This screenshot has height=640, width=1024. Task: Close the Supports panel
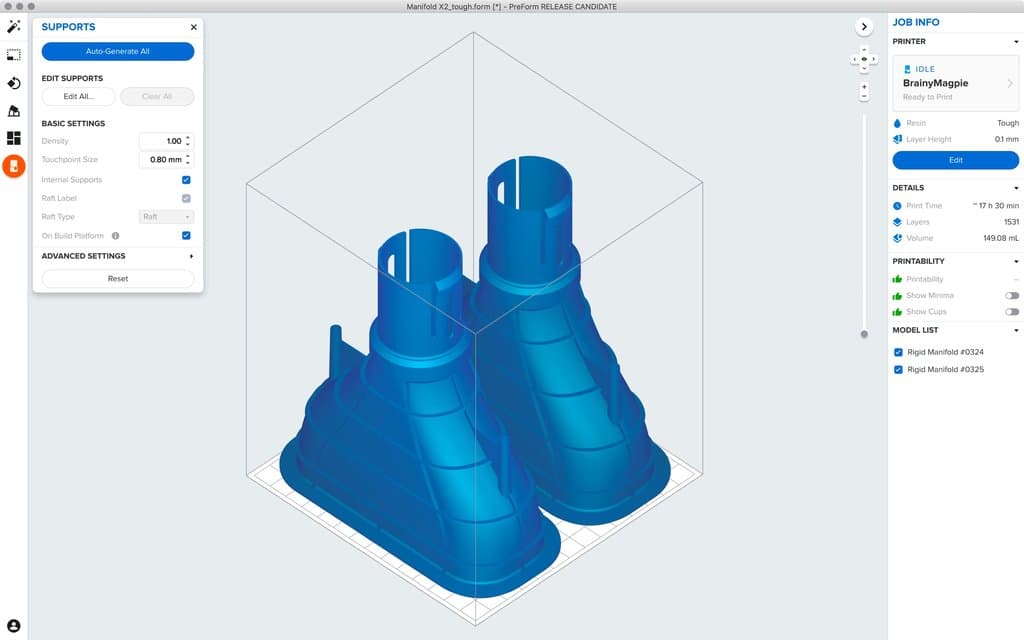(193, 28)
